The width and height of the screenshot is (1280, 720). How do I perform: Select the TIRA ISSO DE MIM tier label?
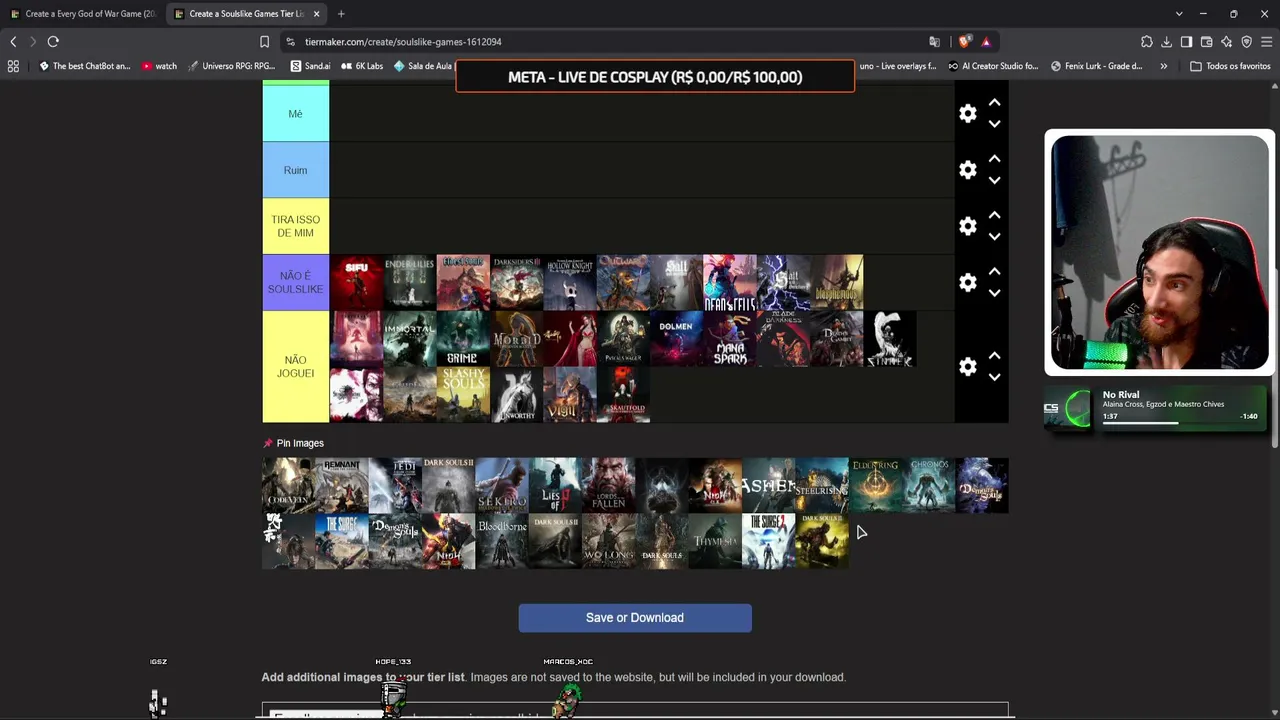[x=295, y=226]
